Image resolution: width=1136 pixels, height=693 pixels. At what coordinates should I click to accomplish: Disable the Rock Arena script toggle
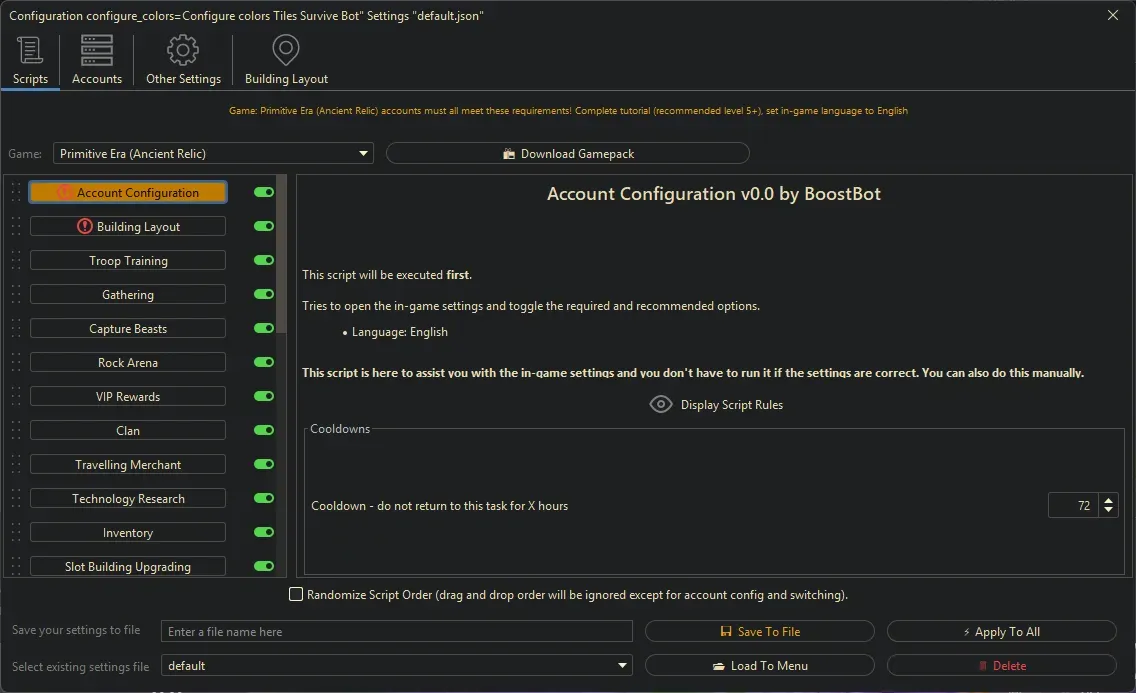tap(263, 362)
